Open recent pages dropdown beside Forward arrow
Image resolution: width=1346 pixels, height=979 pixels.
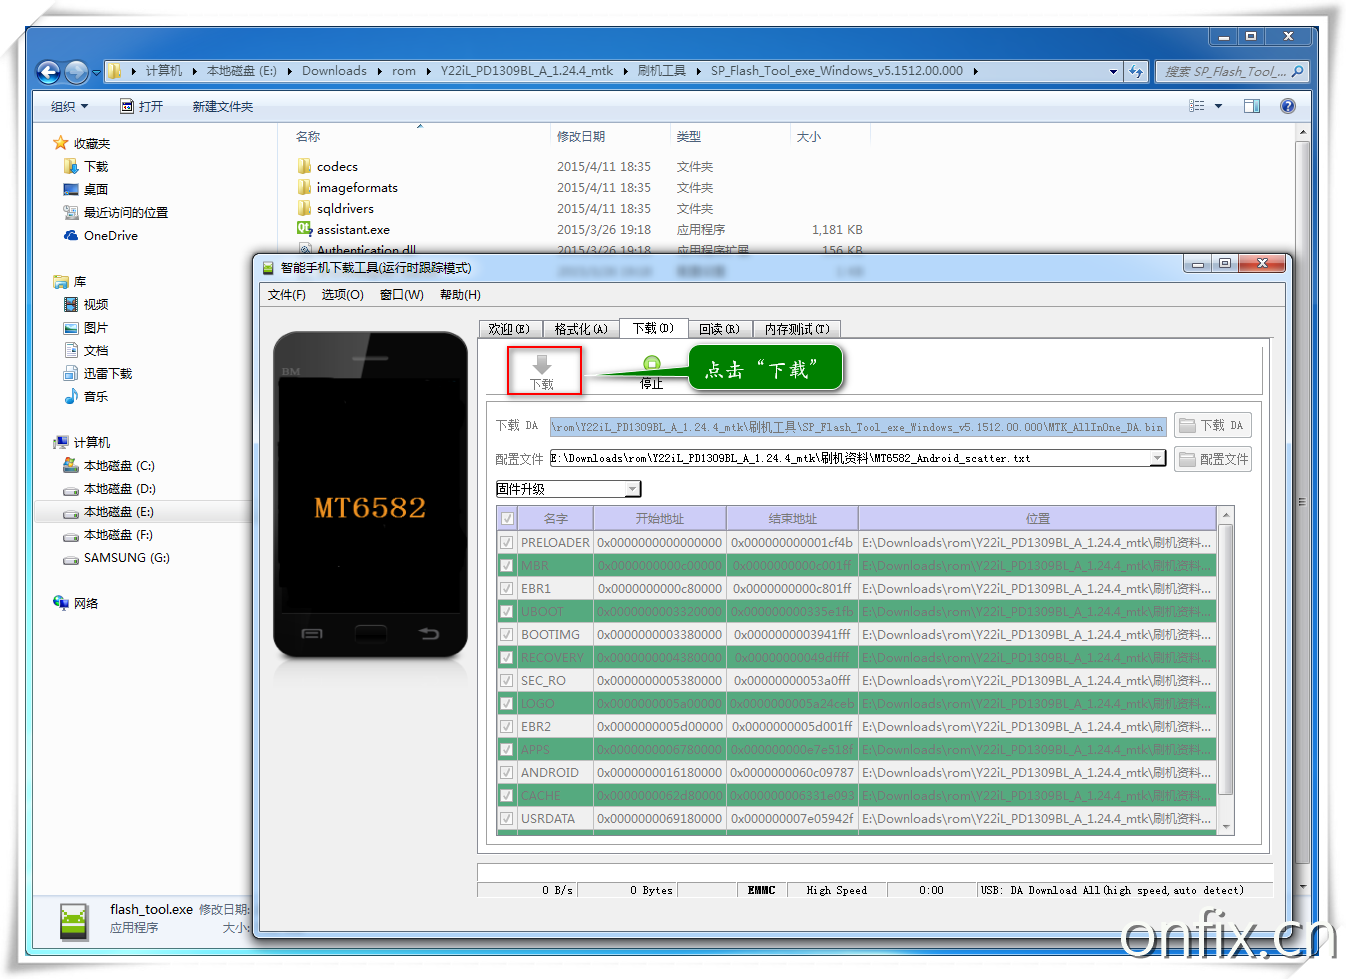[x=96, y=72]
